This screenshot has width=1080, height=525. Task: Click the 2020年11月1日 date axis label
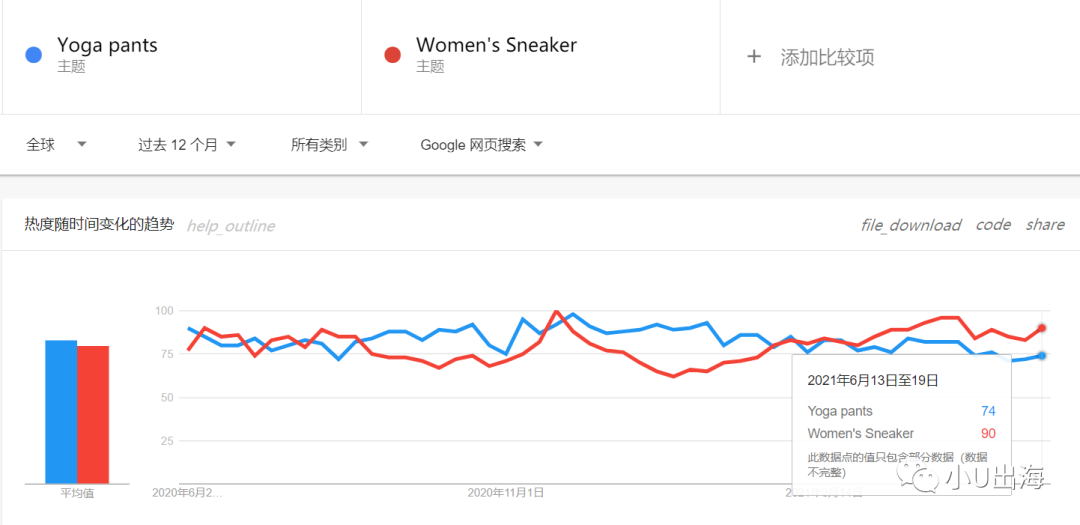[506, 492]
